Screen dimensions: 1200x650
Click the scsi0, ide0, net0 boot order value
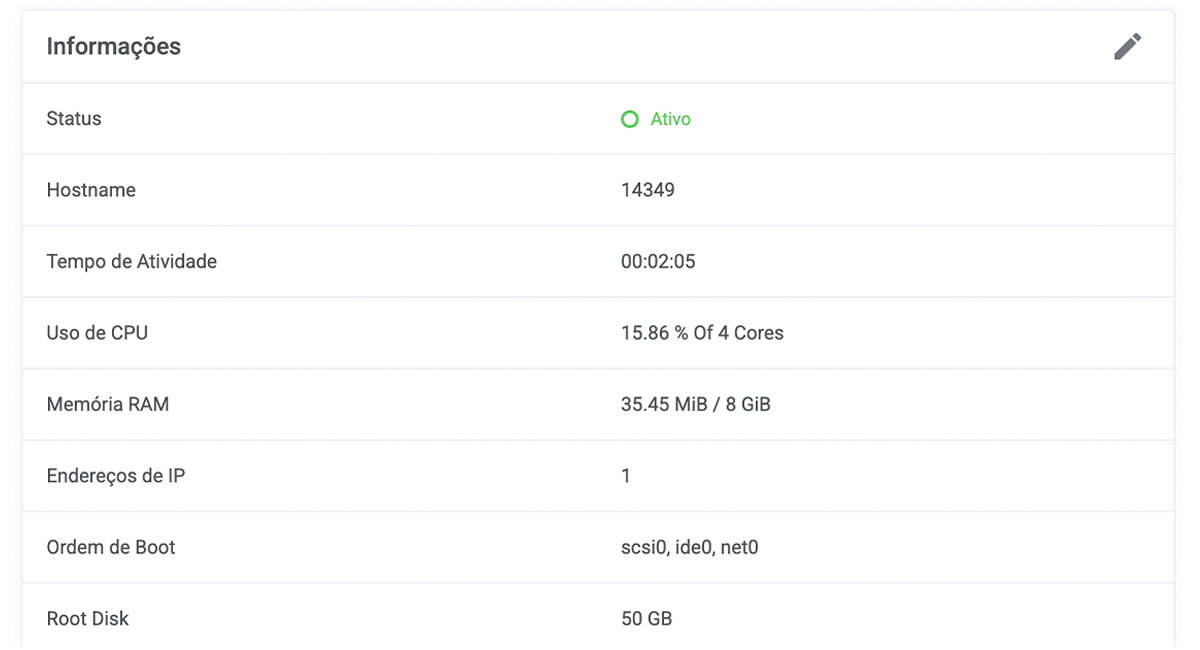[x=690, y=548]
